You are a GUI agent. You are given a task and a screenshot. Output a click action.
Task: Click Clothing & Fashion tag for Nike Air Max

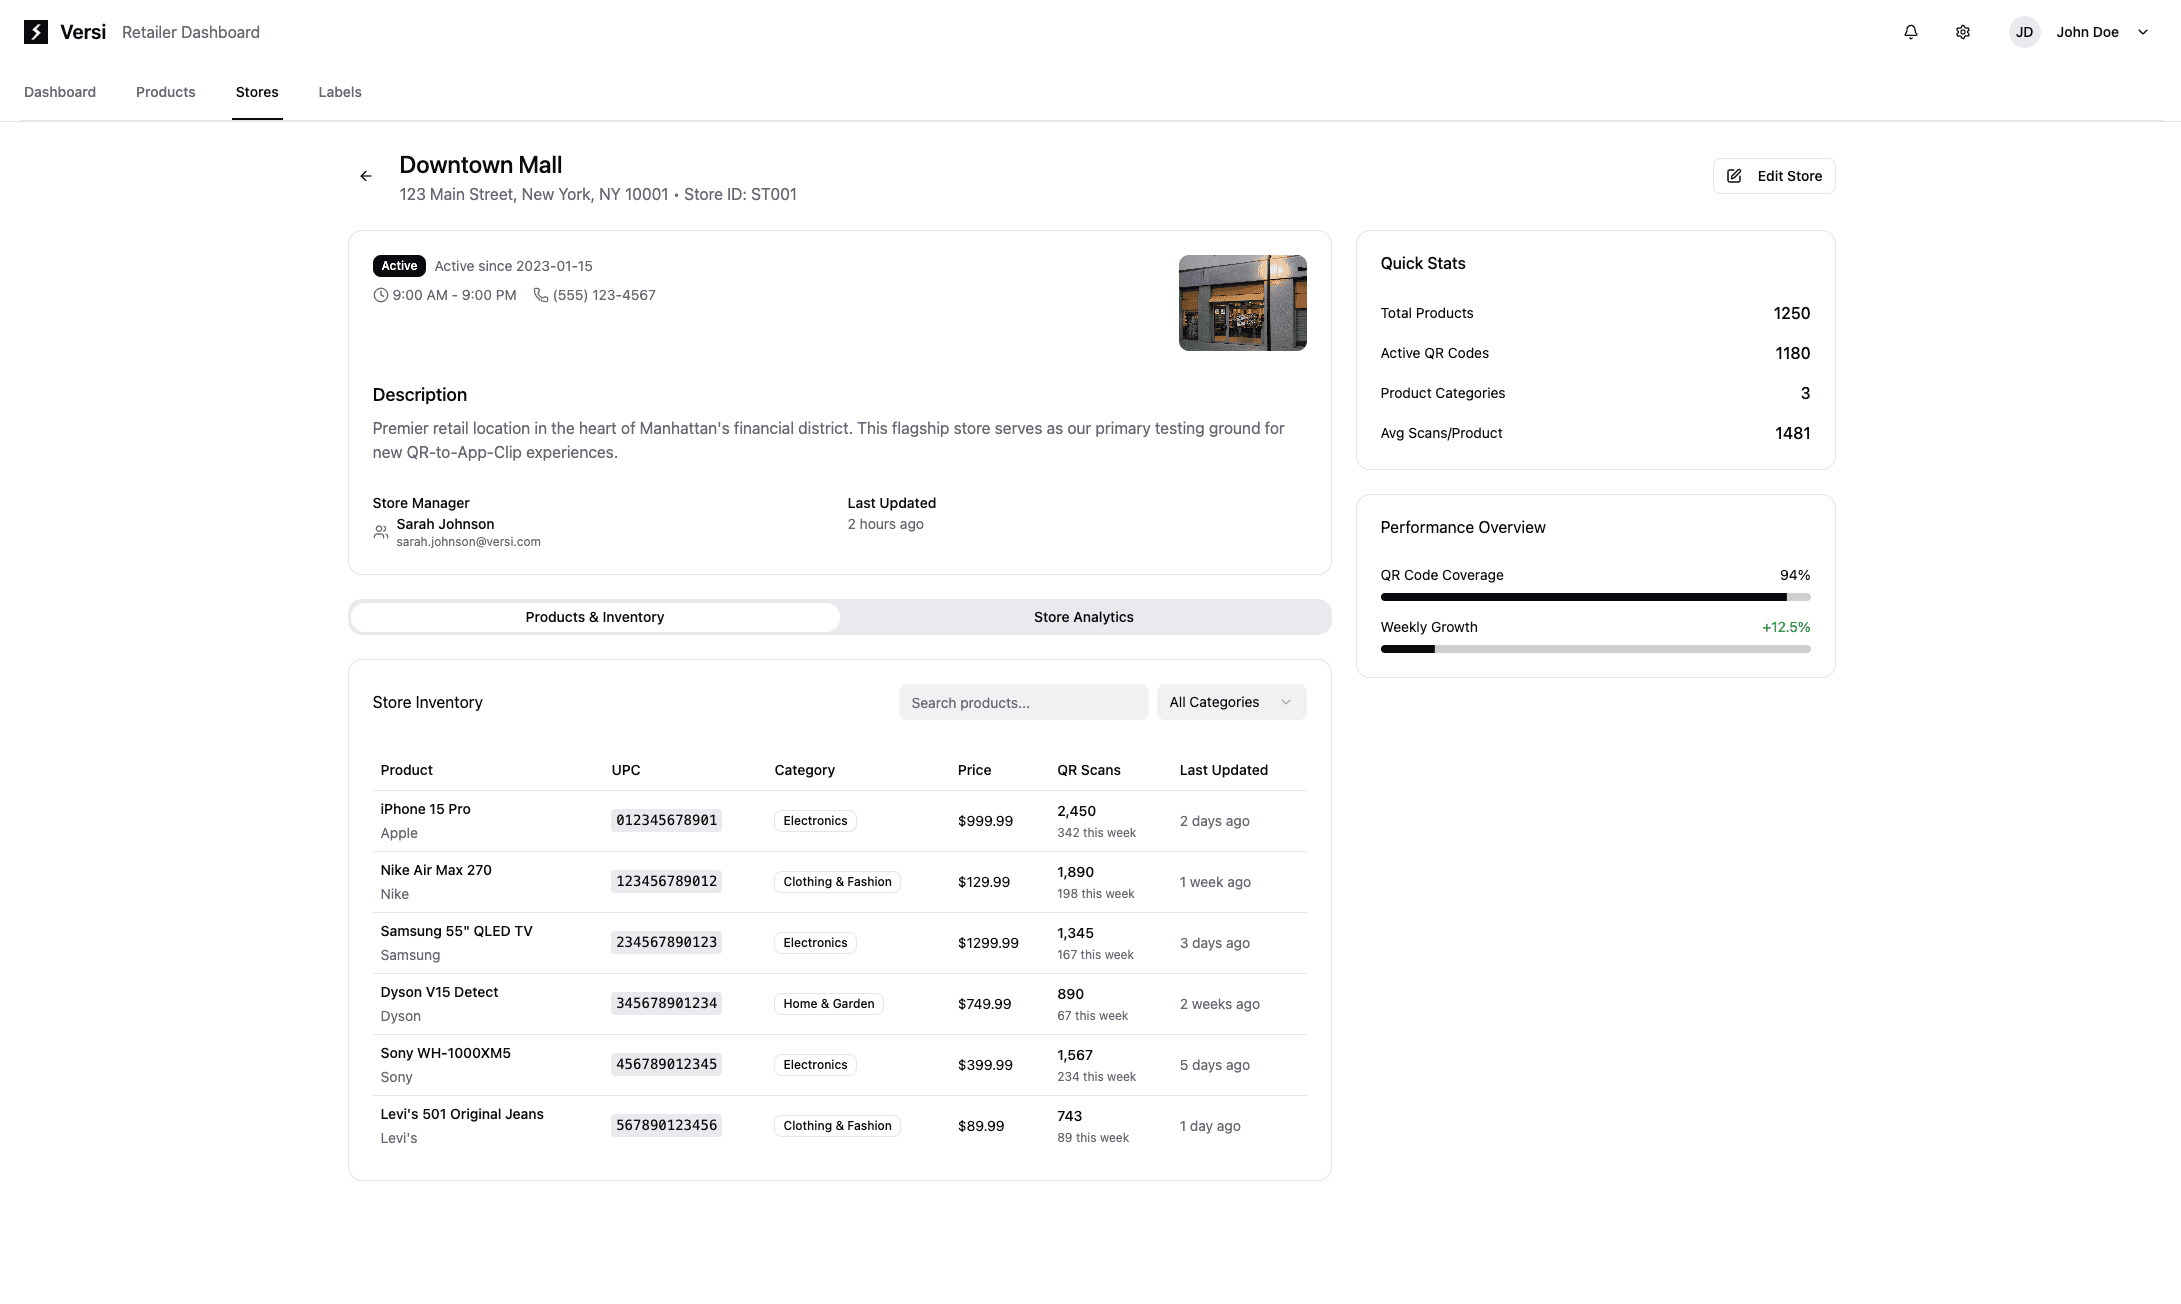coord(837,882)
